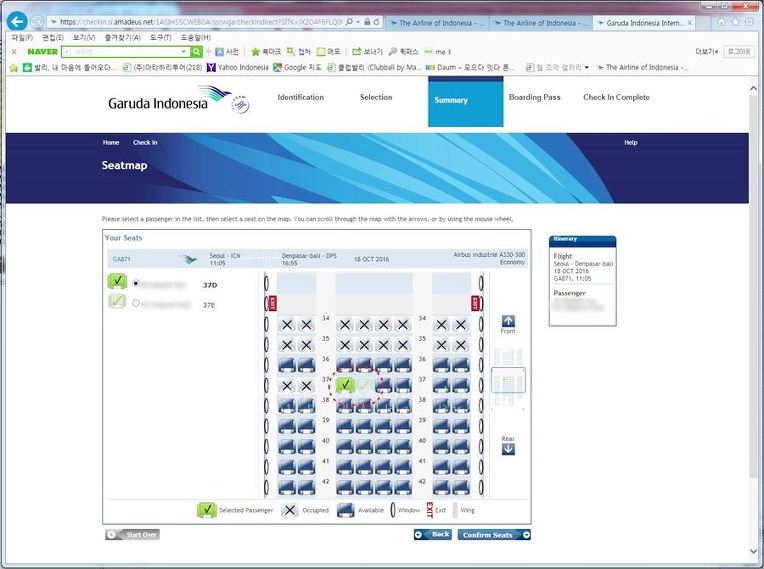Click the Garuda Indonesia logo
The height and width of the screenshot is (569, 764).
178,100
